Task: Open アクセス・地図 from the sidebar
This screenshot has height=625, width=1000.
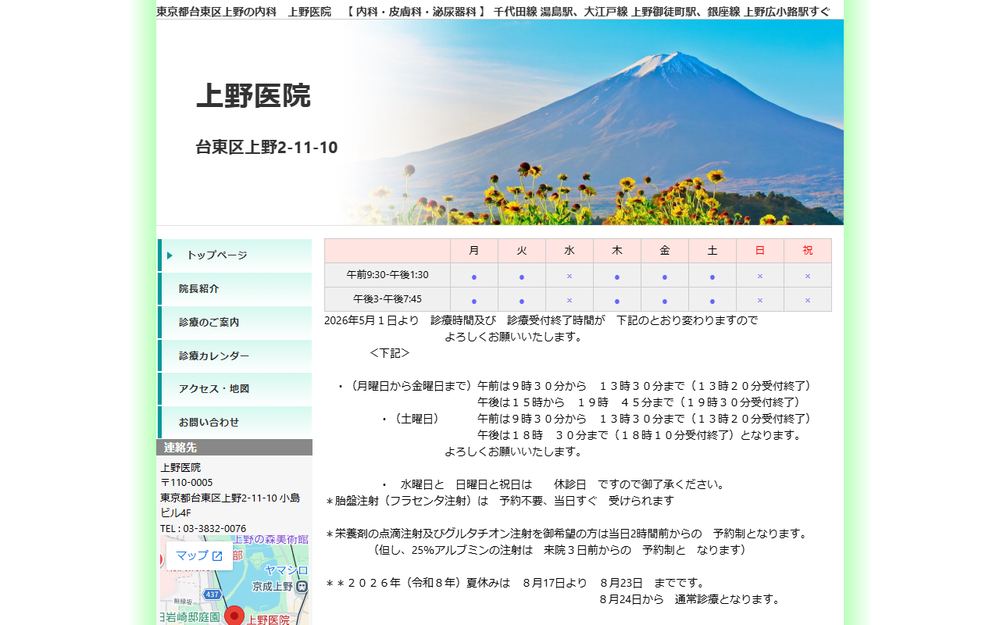Action: tap(235, 389)
